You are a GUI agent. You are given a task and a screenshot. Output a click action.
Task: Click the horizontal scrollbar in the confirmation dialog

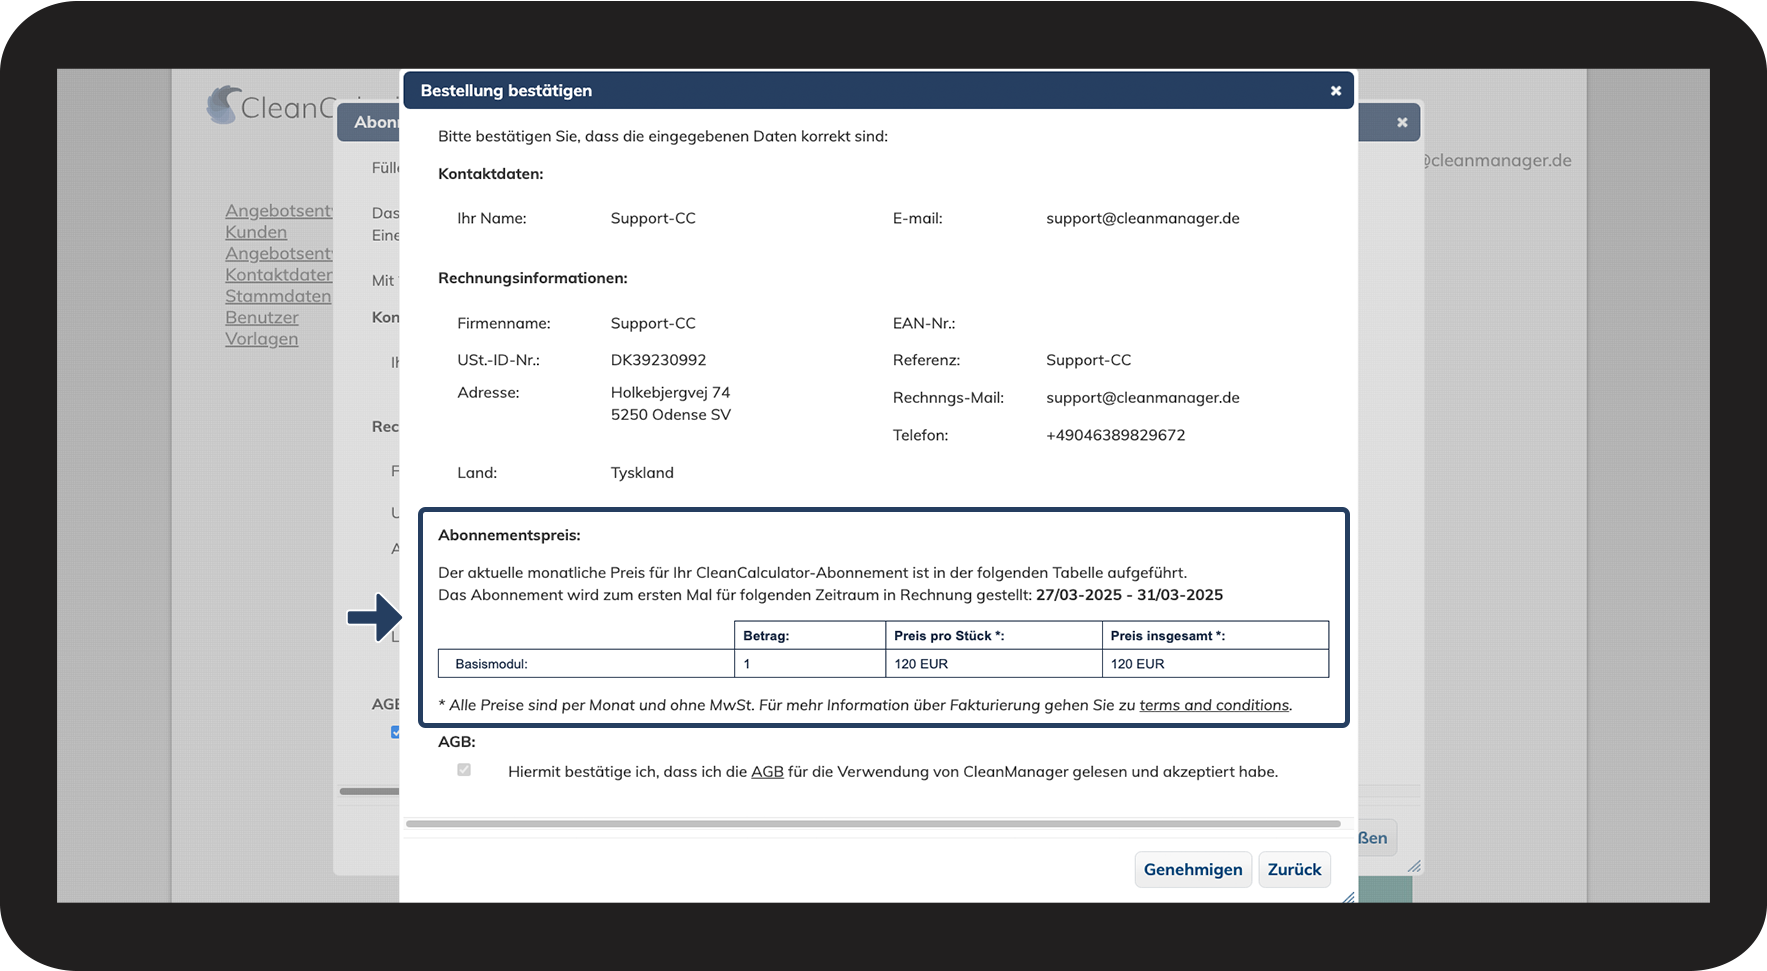tap(872, 824)
